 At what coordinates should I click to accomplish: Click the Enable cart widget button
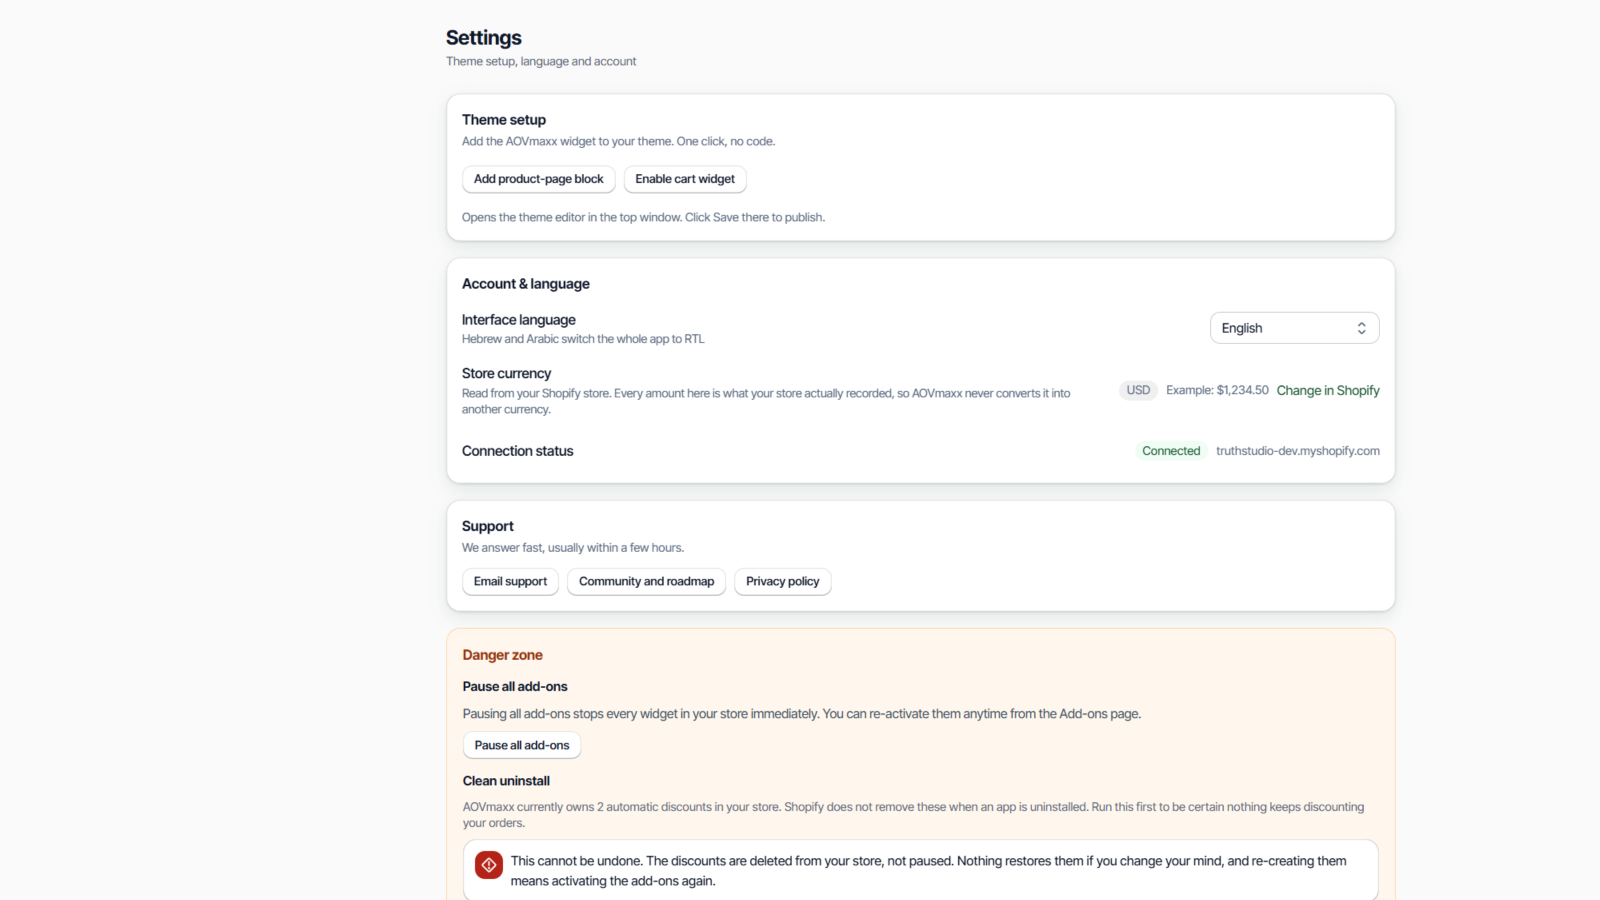pos(685,179)
